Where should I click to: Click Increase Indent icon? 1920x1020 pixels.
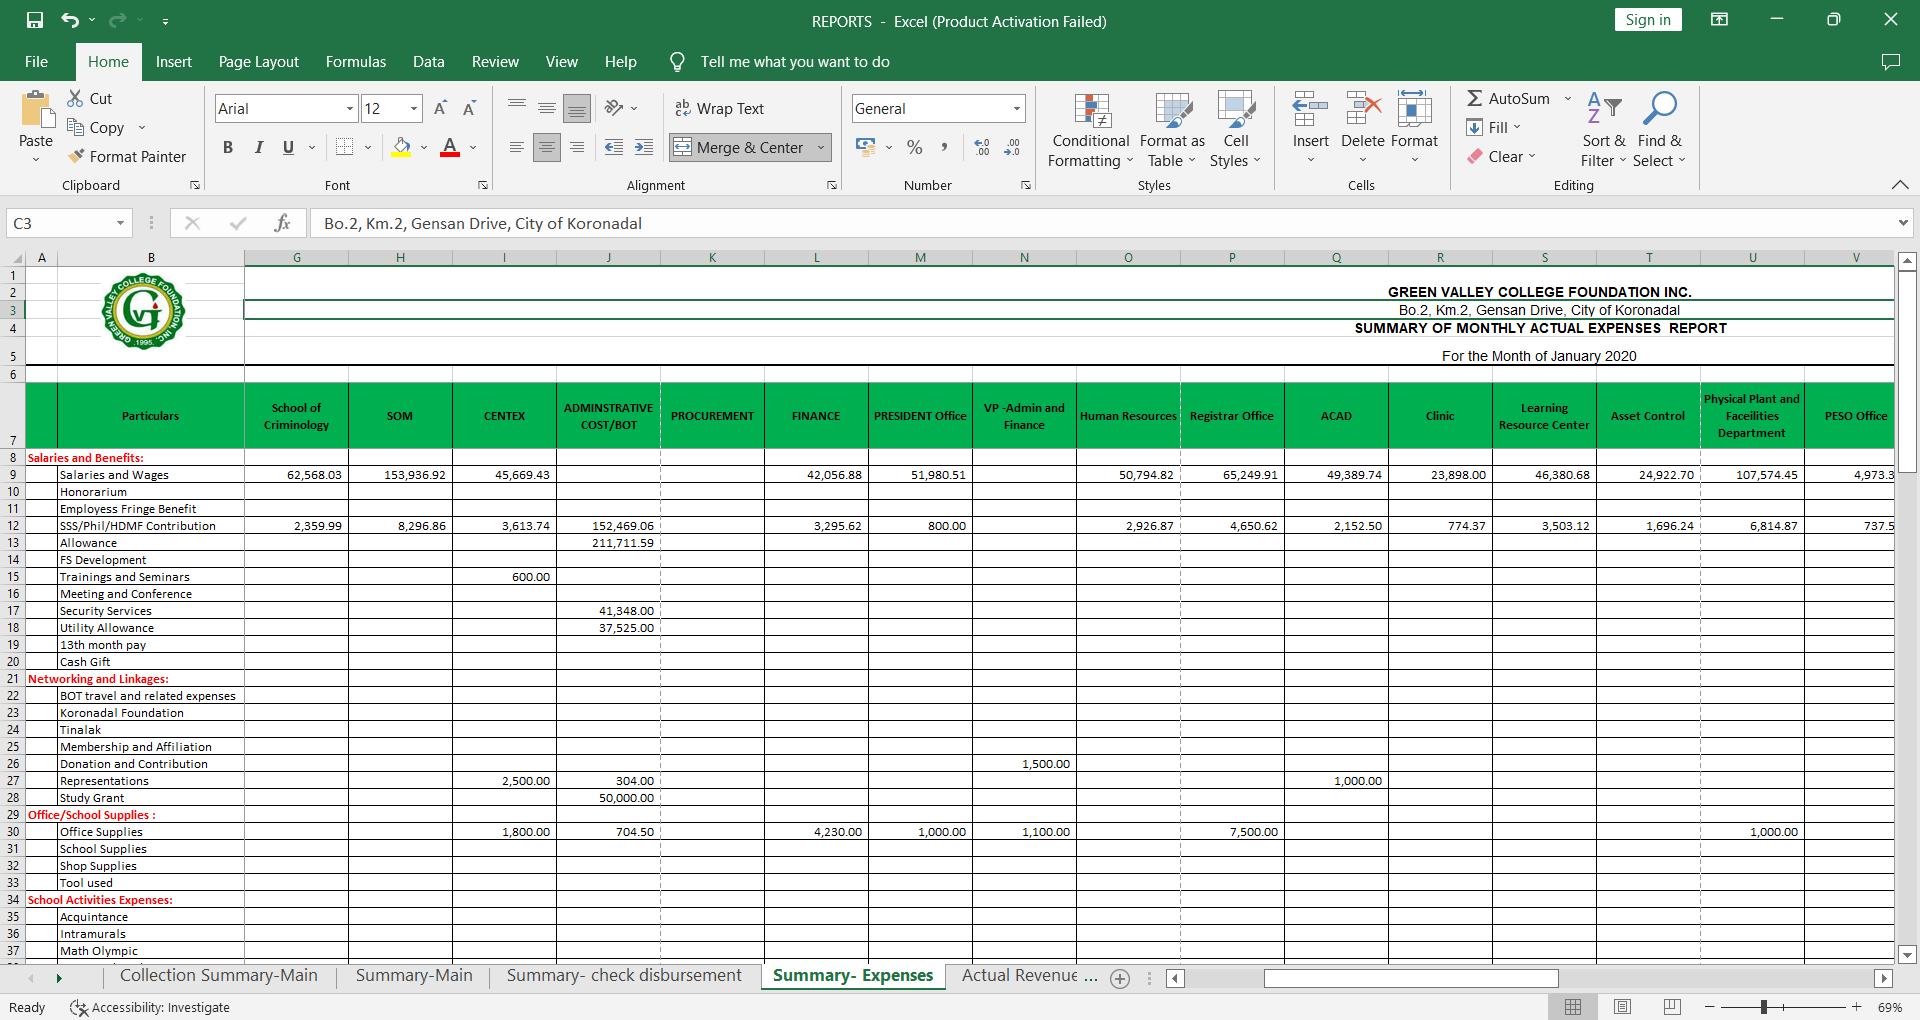(x=644, y=147)
